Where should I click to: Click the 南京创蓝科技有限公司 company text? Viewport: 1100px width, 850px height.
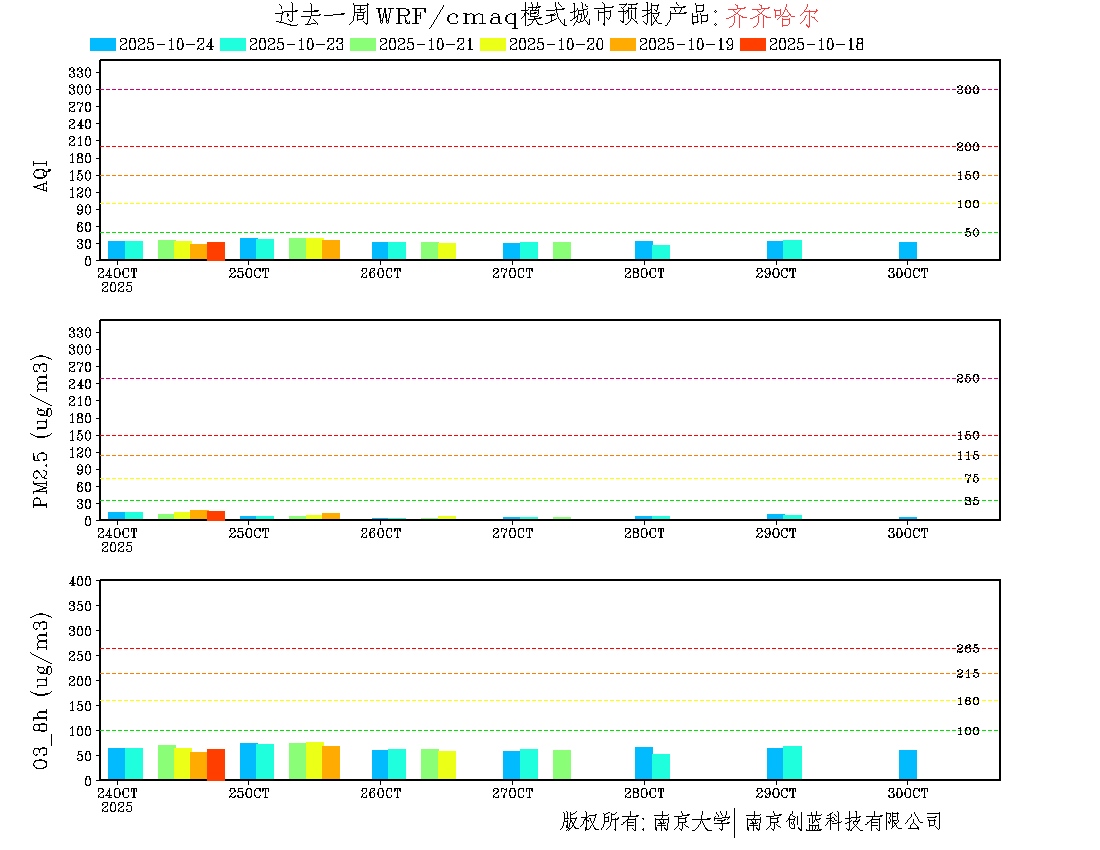[x=842, y=822]
